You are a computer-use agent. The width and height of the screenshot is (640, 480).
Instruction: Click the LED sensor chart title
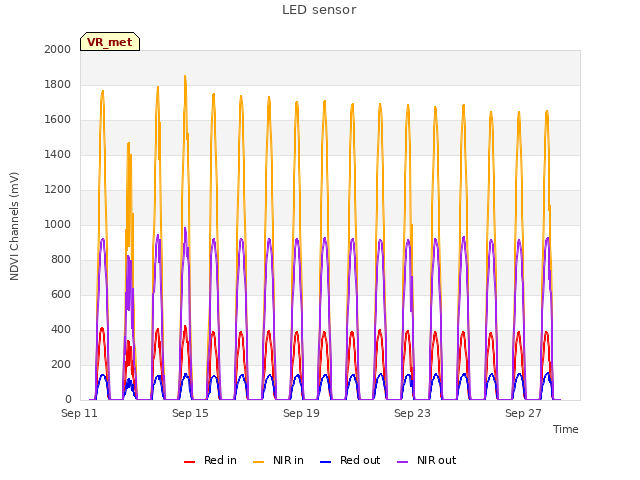click(319, 10)
